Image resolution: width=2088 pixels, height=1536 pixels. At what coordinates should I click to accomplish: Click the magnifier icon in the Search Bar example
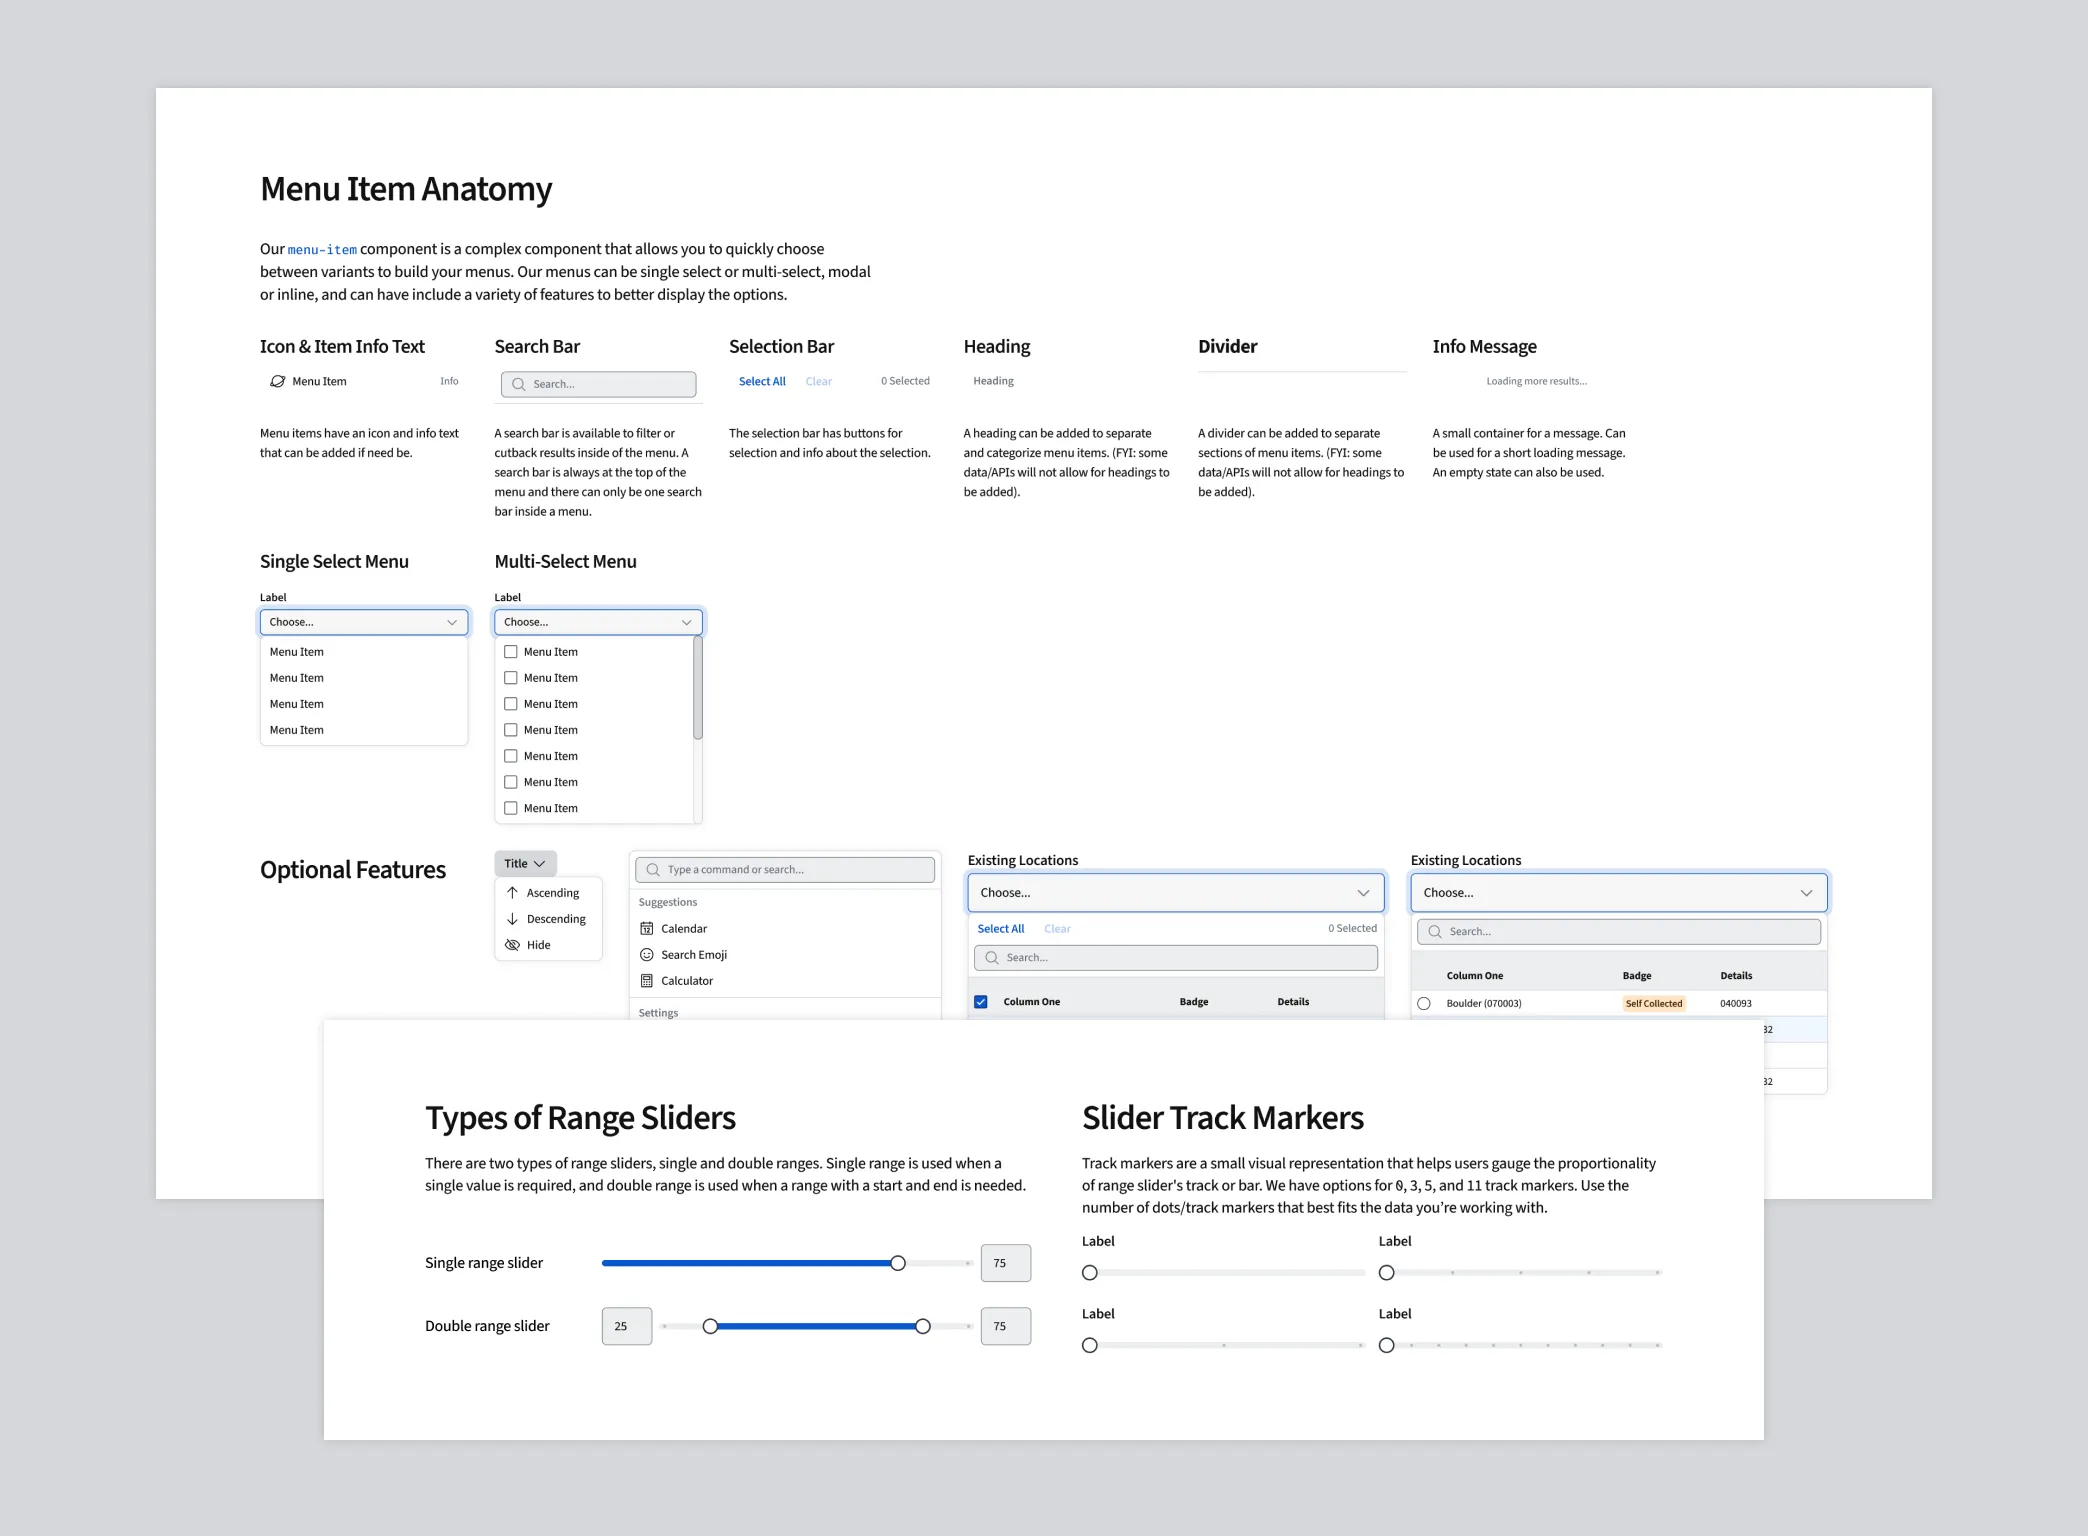518,383
